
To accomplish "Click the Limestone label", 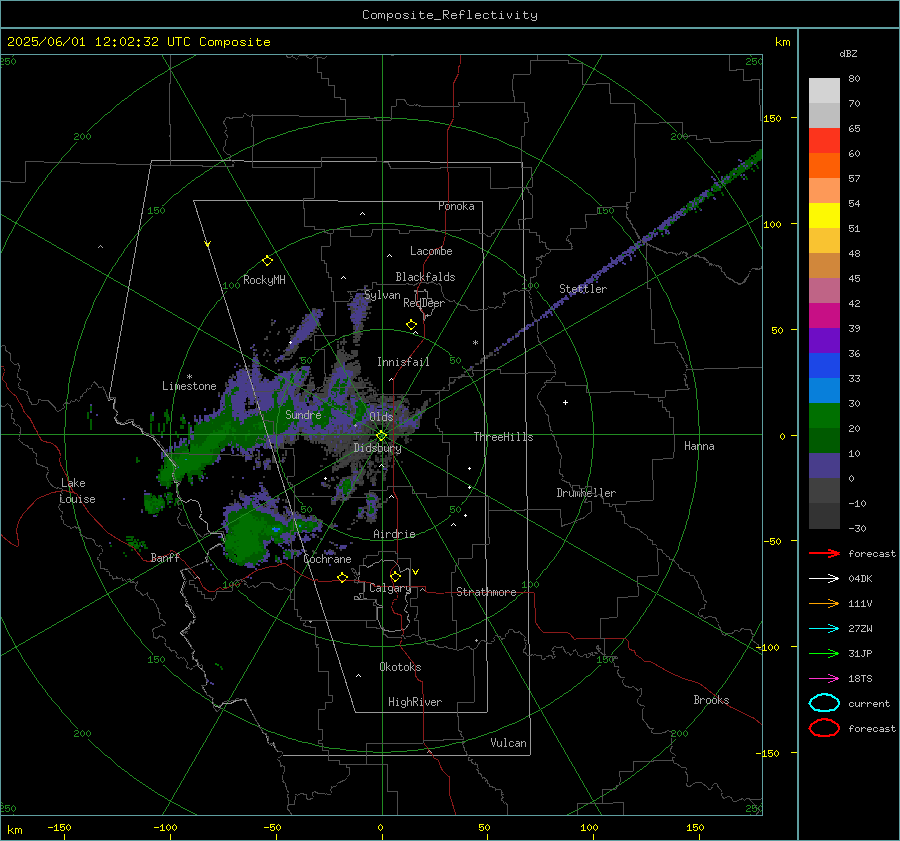I will 189,386.
